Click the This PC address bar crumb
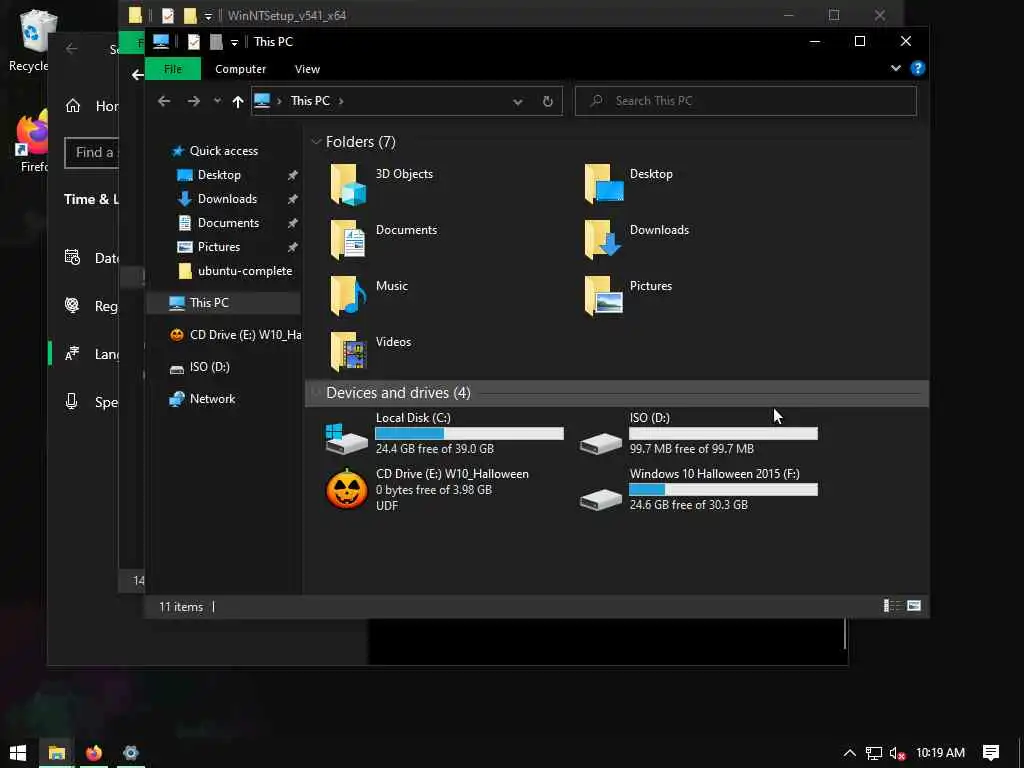 coord(310,101)
